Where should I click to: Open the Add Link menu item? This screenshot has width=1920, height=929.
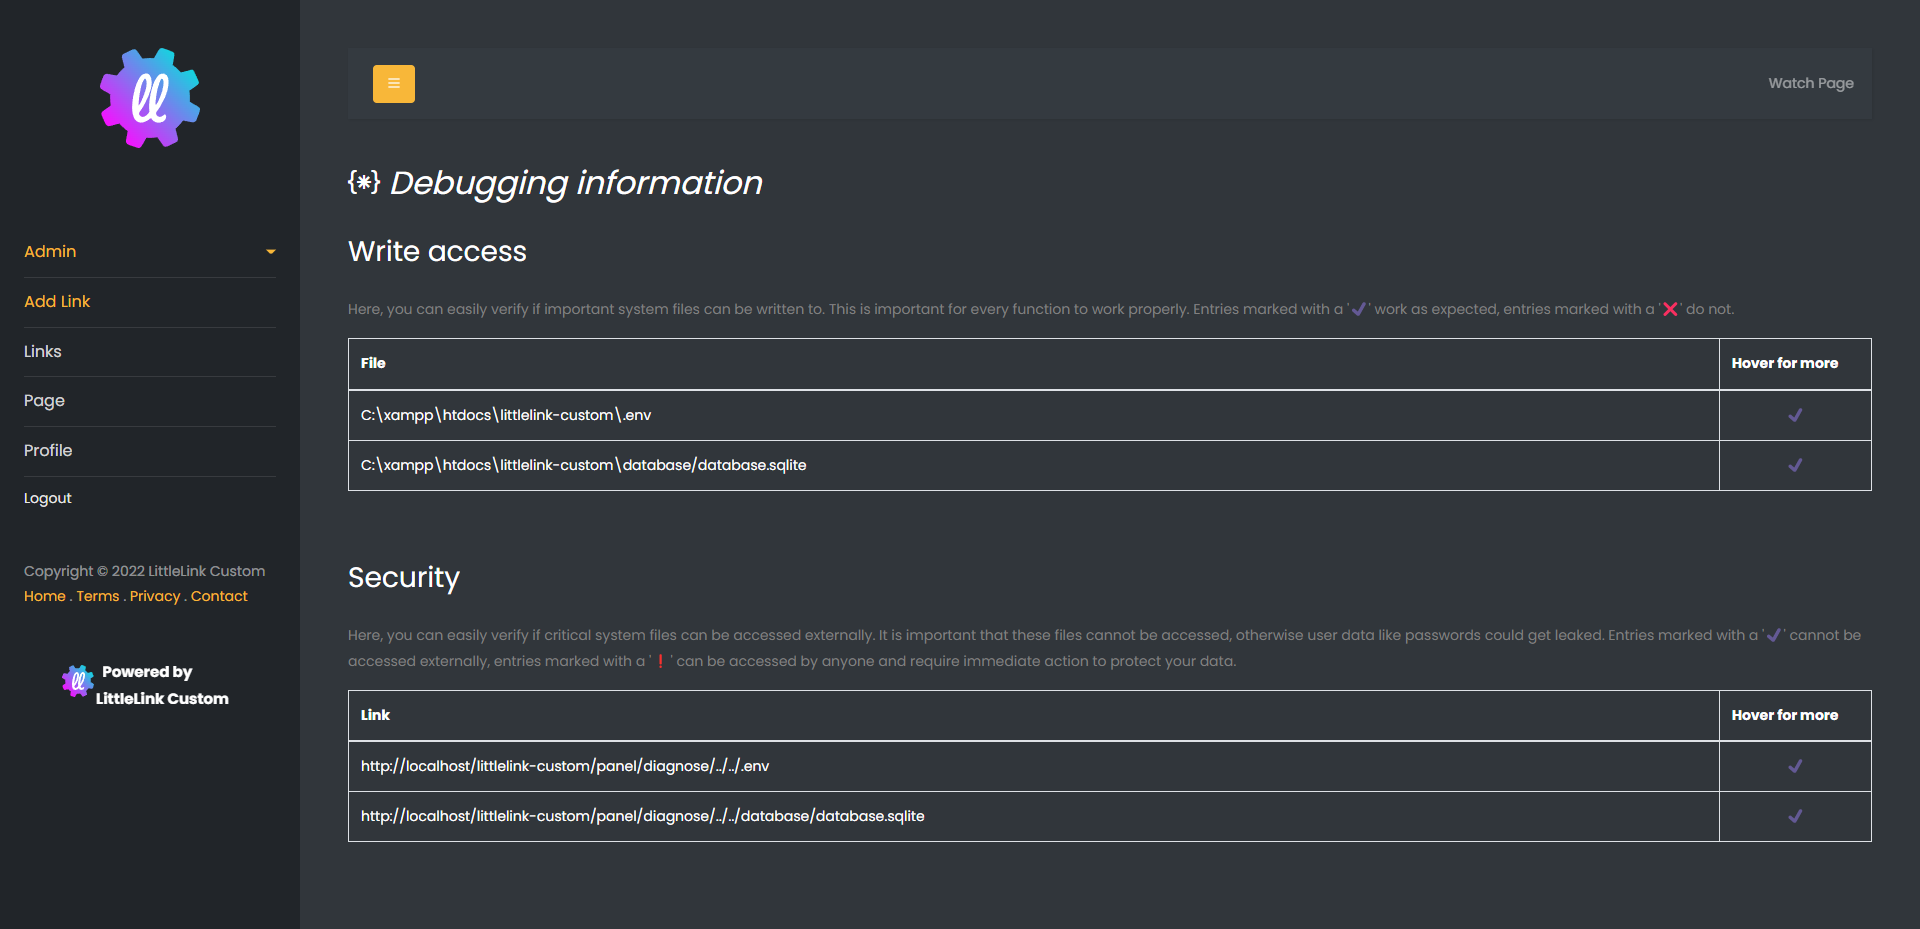(57, 302)
